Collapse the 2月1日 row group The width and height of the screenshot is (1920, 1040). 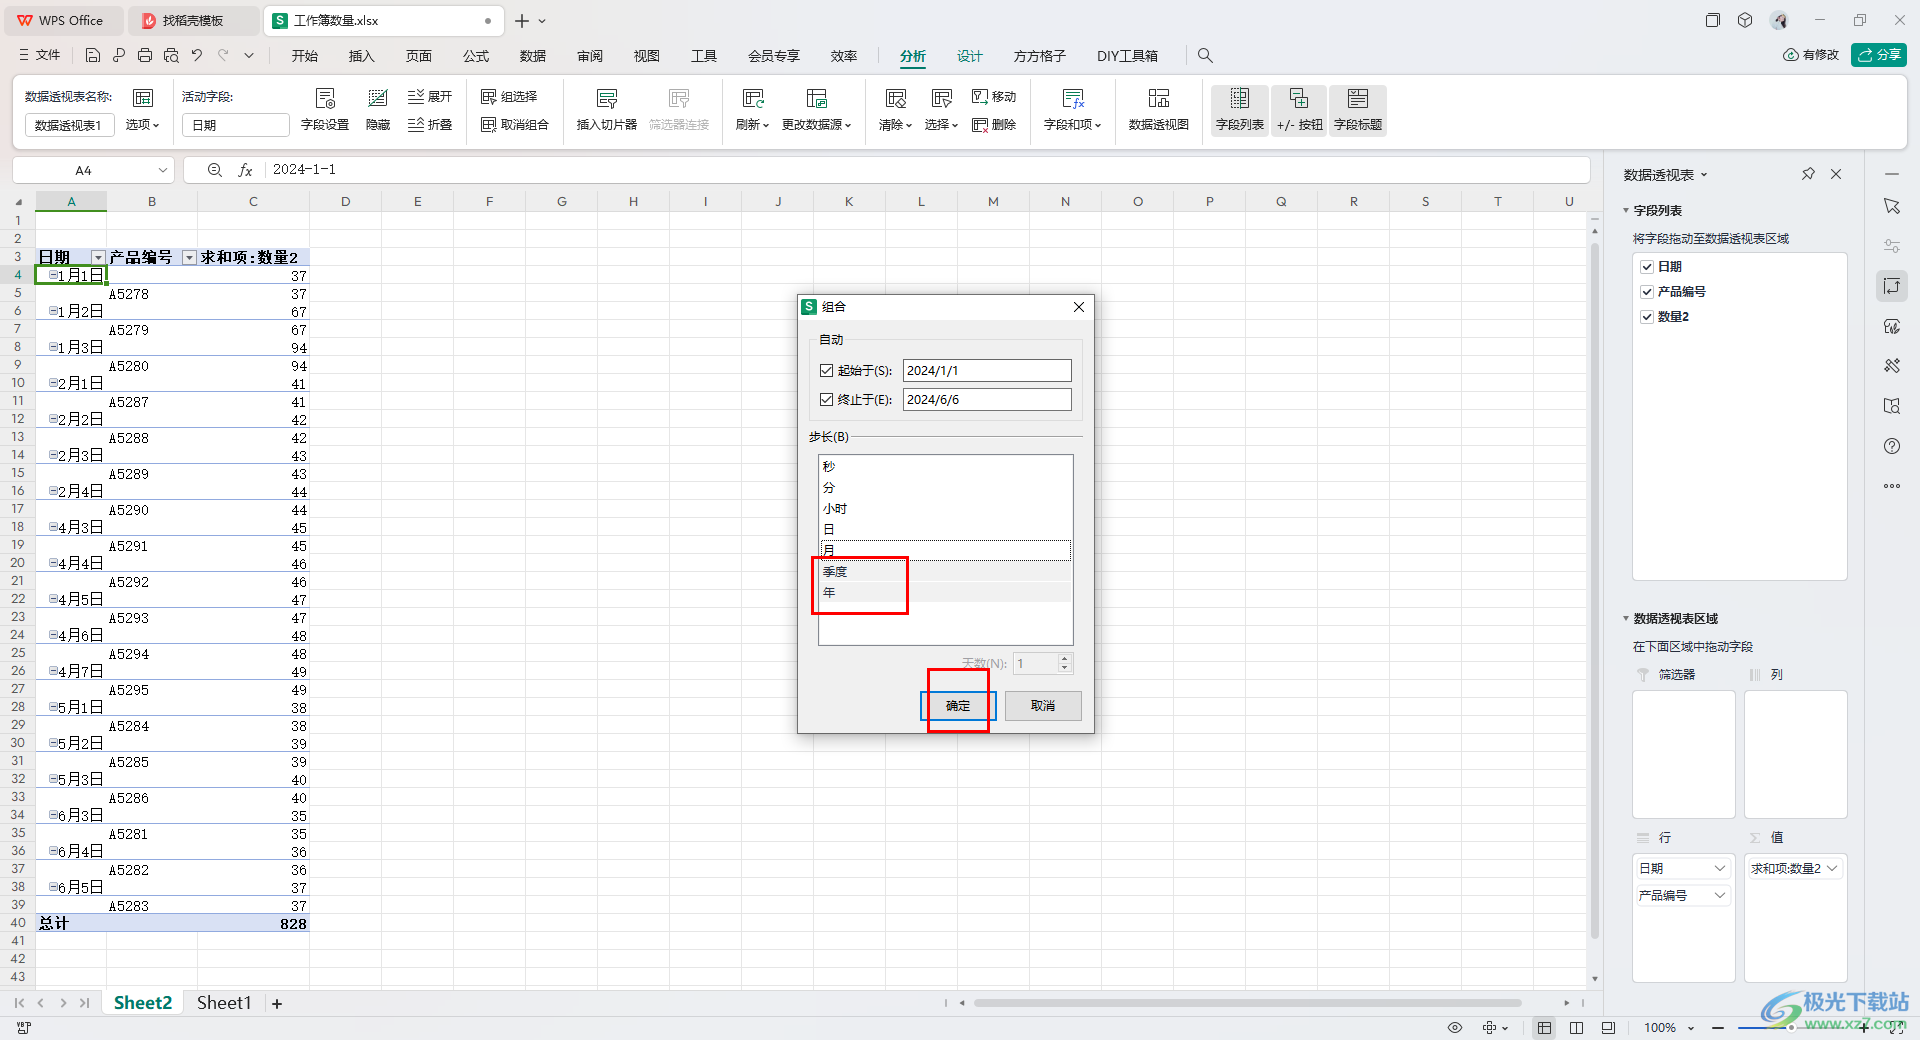pos(53,383)
